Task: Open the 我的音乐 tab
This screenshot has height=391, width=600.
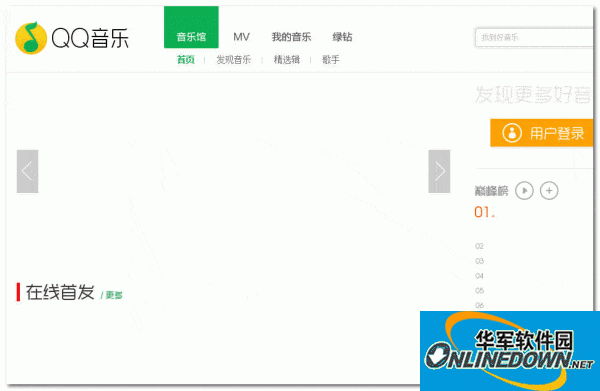Action: click(x=291, y=37)
